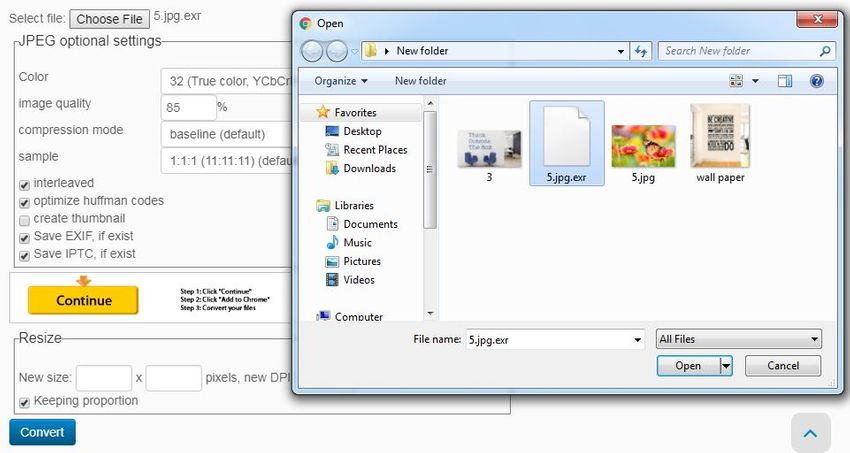The image size is (850, 453).
Task: Expand the All Files type dropdown
Action: click(738, 340)
